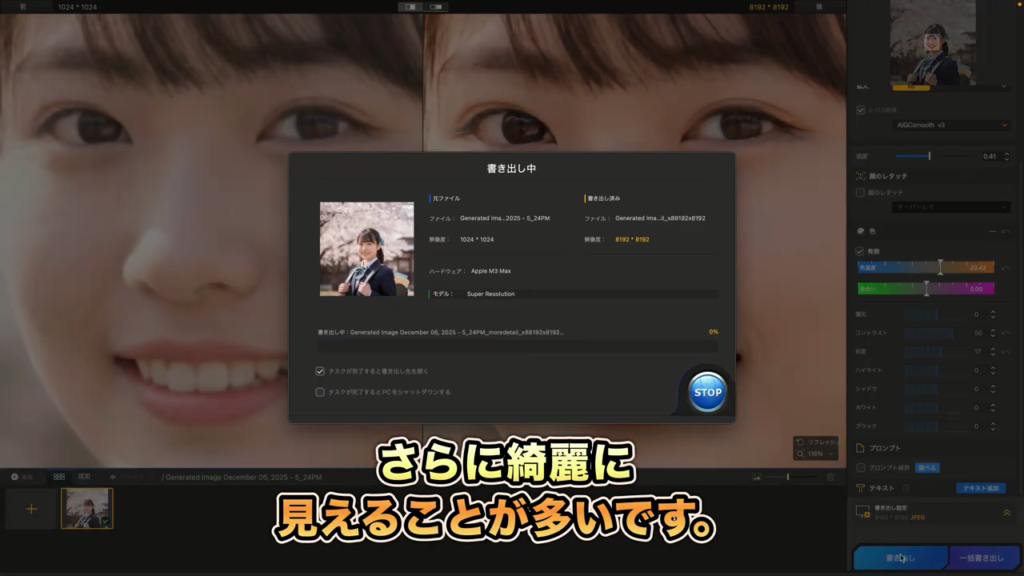1024x576 pixels.
Task: Toggle open export folder when task completes
Action: 320,370
